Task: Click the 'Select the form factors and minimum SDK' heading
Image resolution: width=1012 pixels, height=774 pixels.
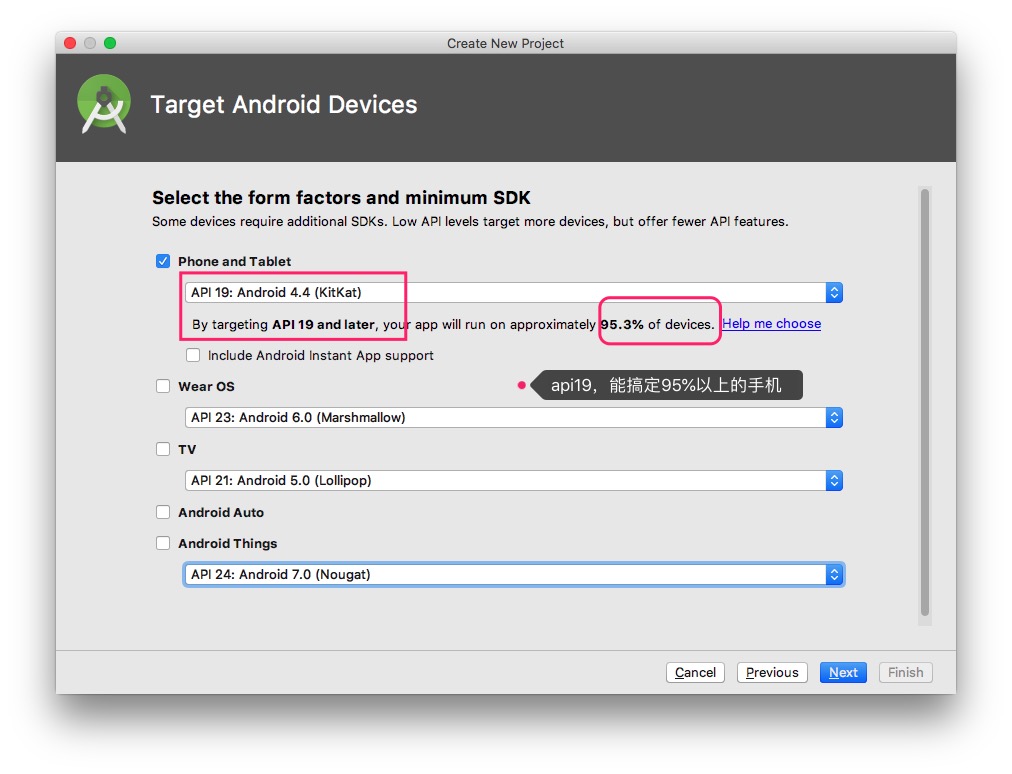Action: (x=341, y=198)
